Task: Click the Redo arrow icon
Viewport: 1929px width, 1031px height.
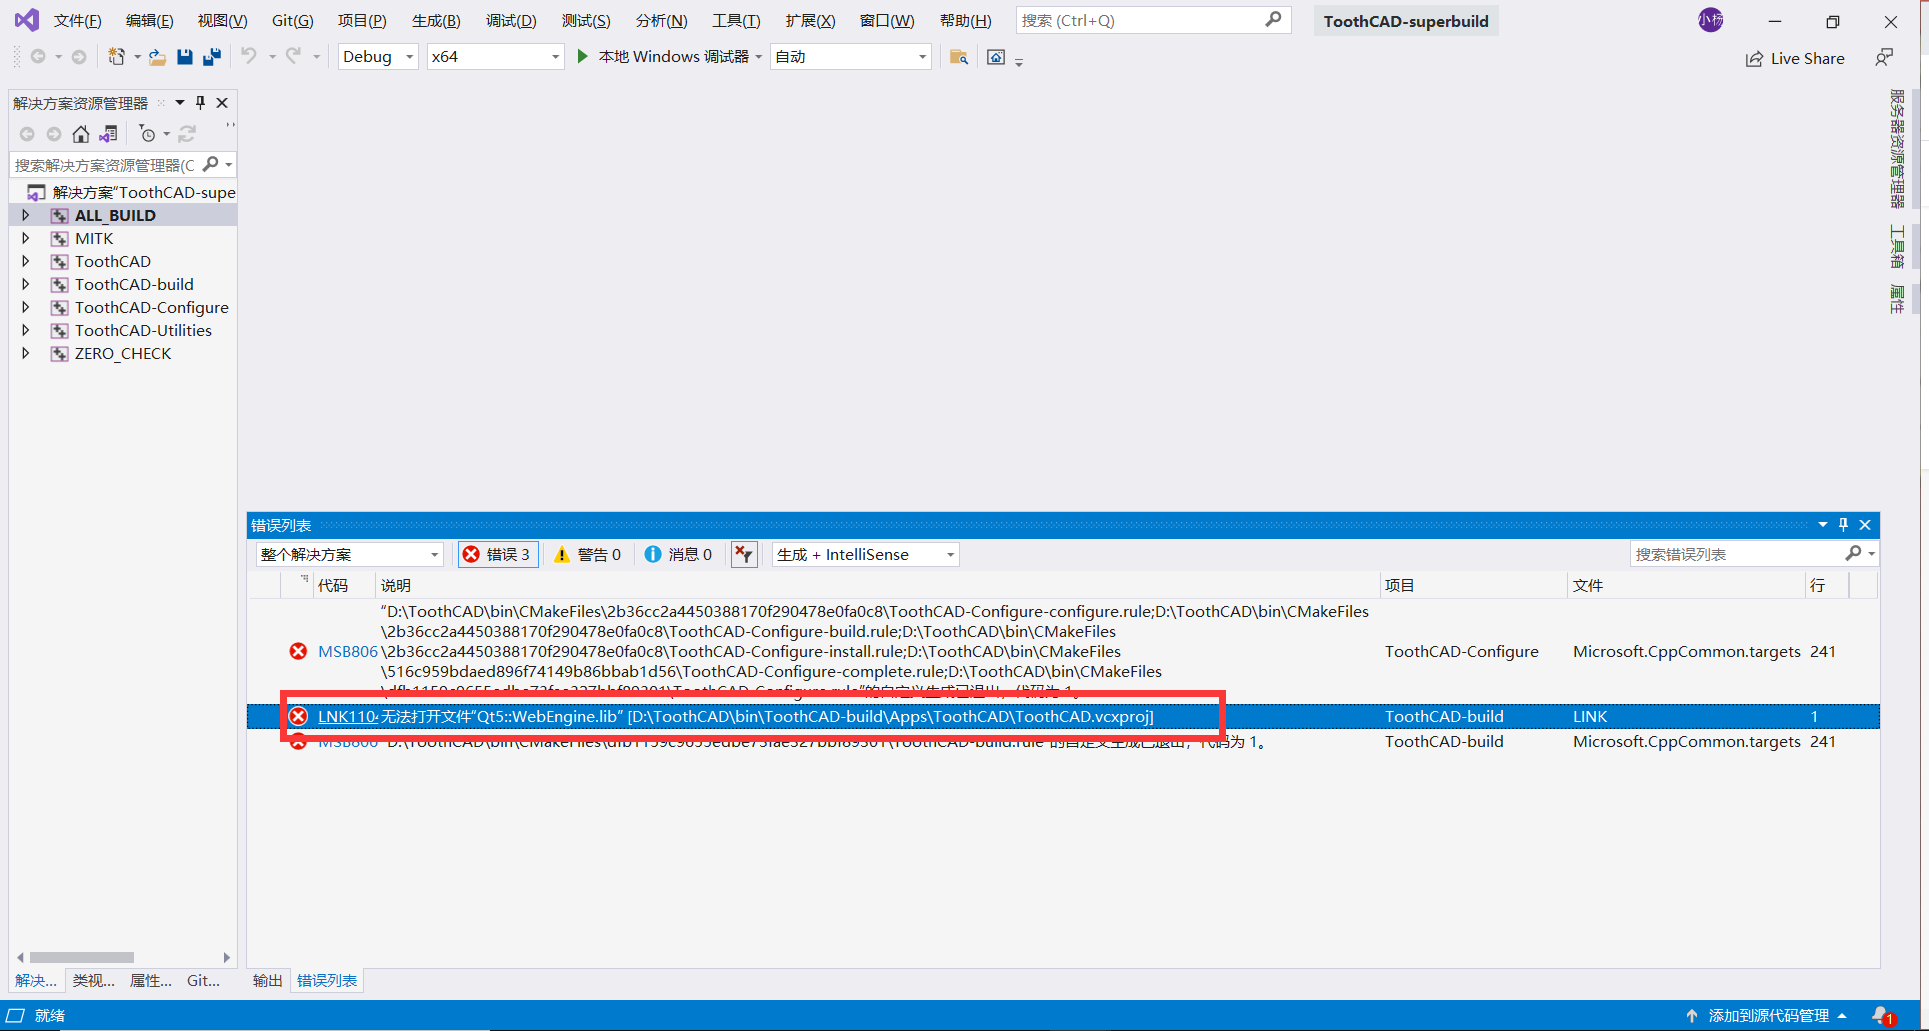Action: (x=293, y=57)
